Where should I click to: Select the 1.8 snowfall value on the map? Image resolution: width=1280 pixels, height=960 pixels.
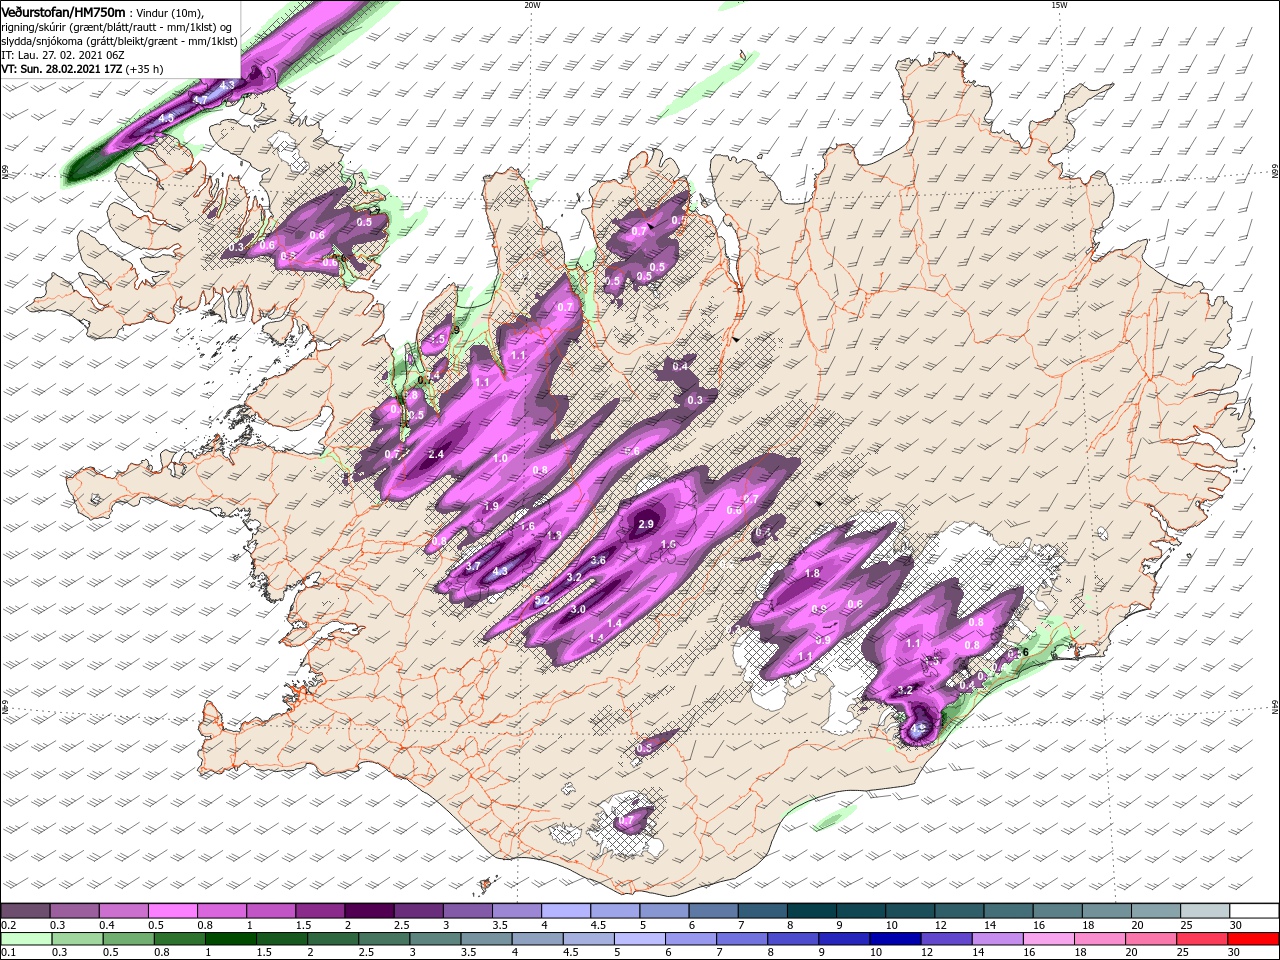(x=812, y=573)
